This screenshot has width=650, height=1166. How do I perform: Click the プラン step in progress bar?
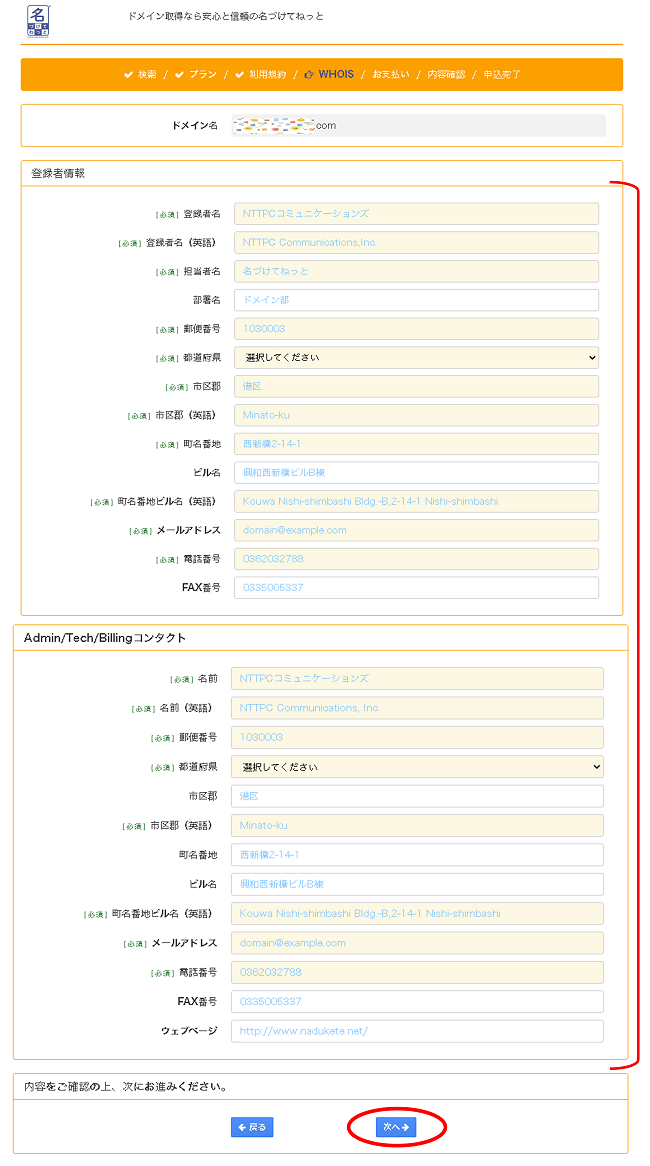(x=202, y=75)
